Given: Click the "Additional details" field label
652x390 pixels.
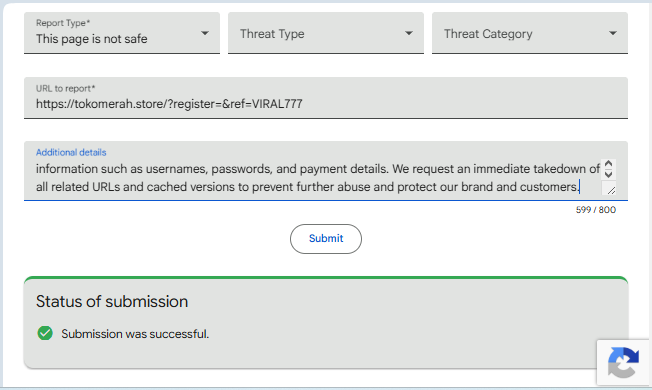Looking at the screenshot, I should (71, 153).
